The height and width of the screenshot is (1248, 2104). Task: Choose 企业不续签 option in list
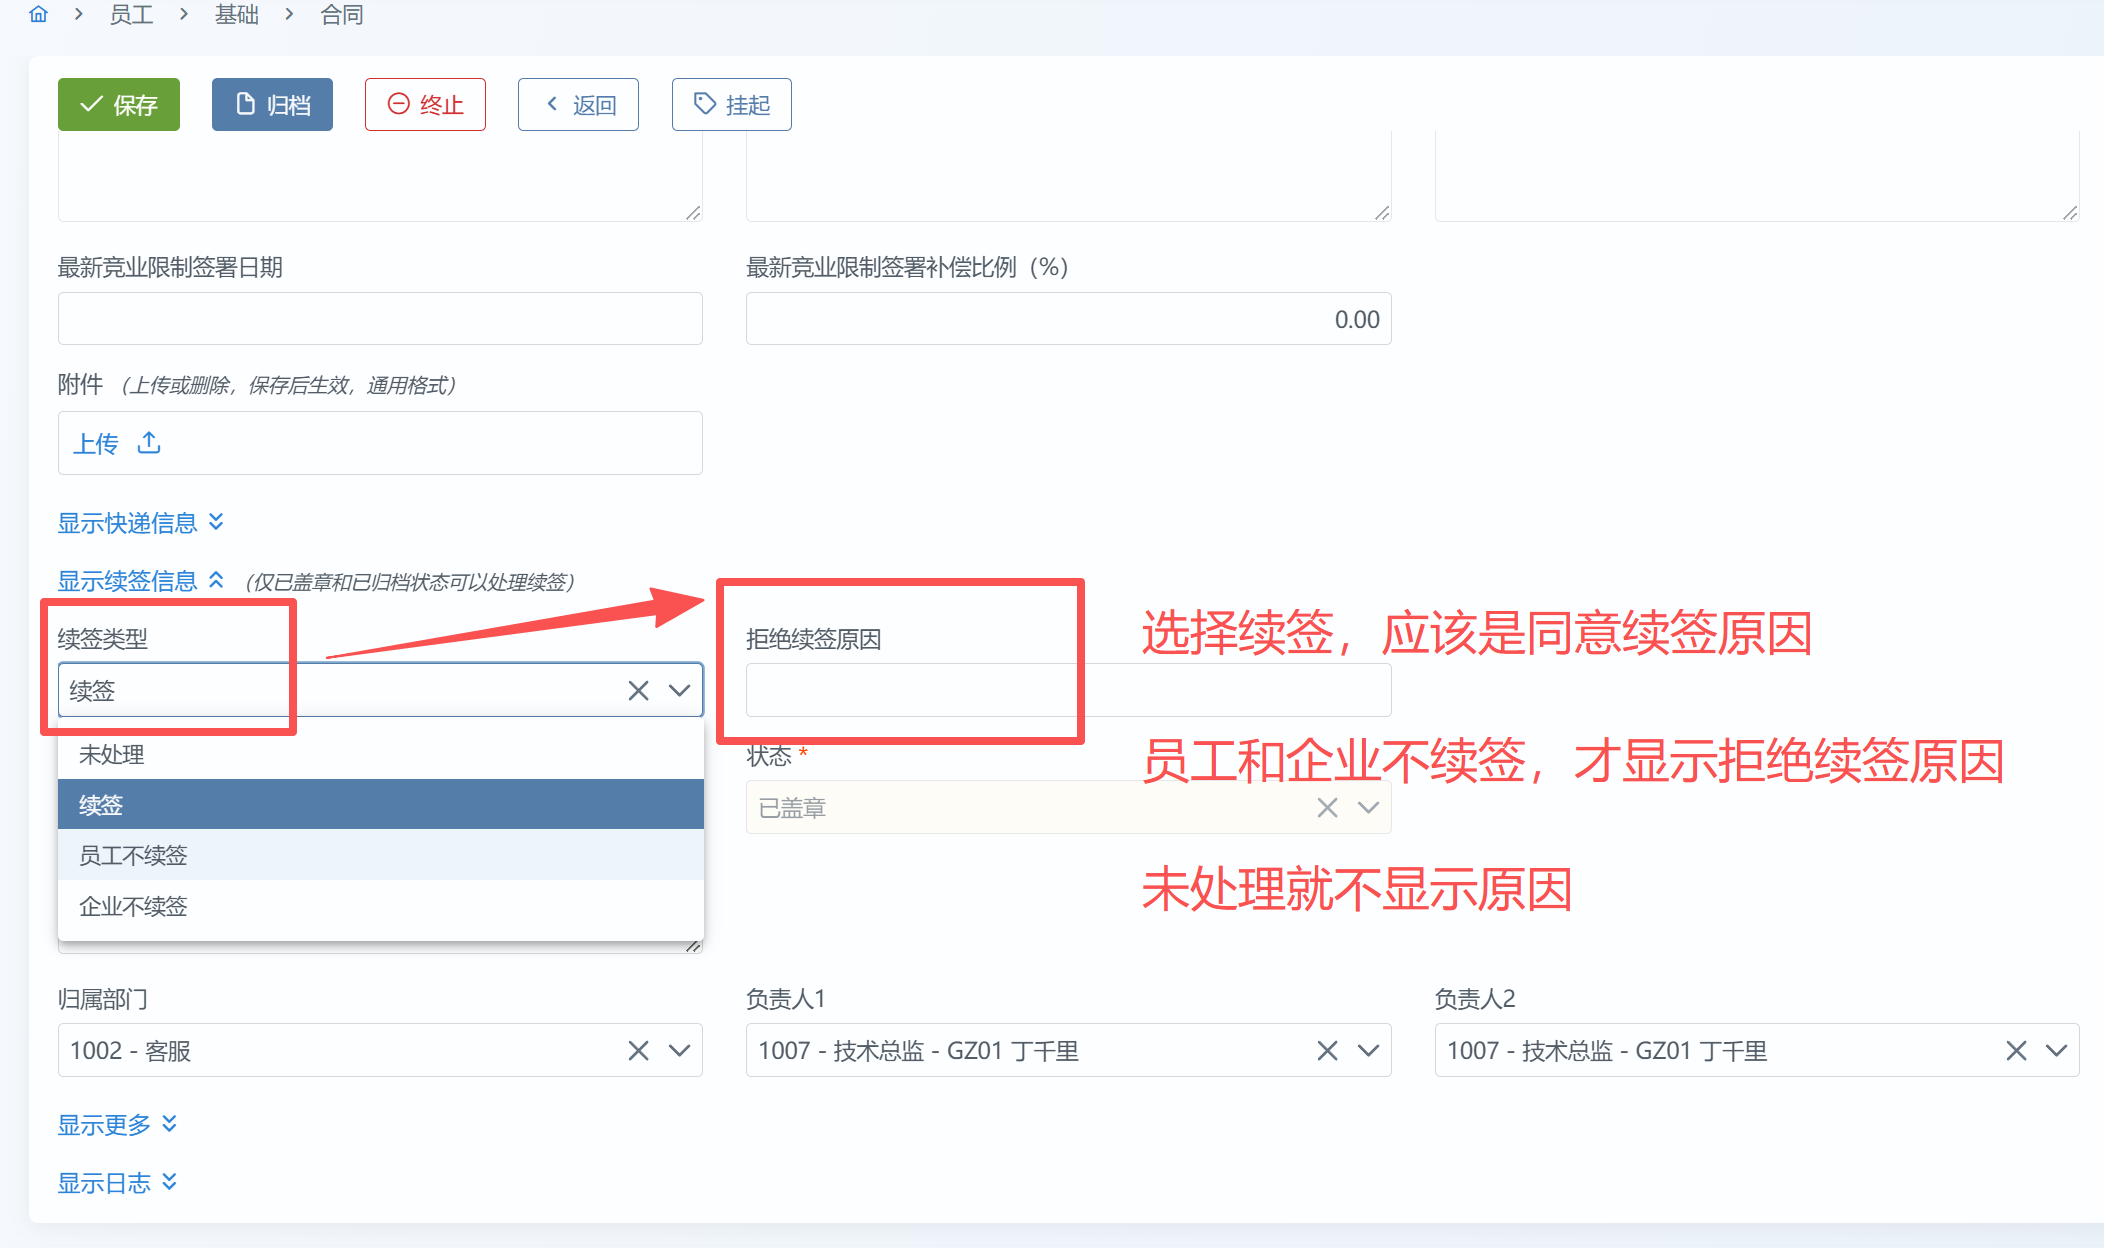[x=134, y=906]
